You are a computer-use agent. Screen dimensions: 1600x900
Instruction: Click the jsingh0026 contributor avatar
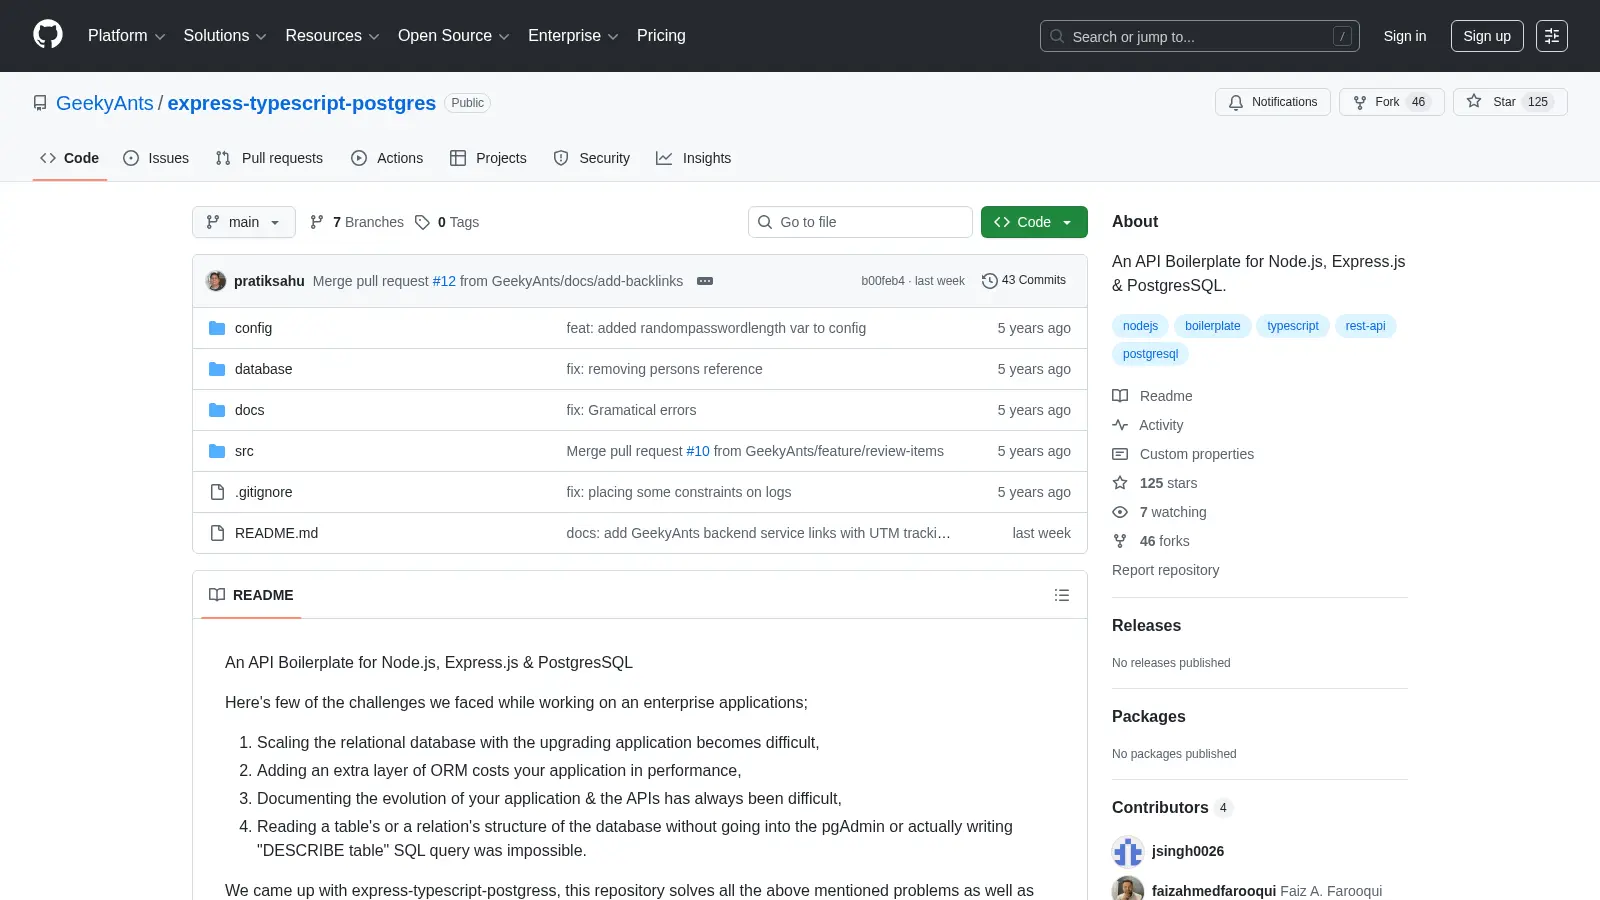(1128, 852)
